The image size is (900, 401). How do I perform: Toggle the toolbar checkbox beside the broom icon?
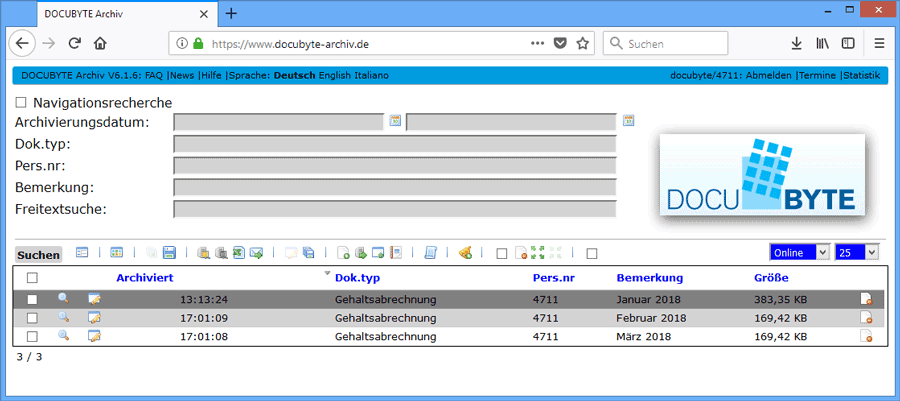pyautogui.click(x=502, y=254)
